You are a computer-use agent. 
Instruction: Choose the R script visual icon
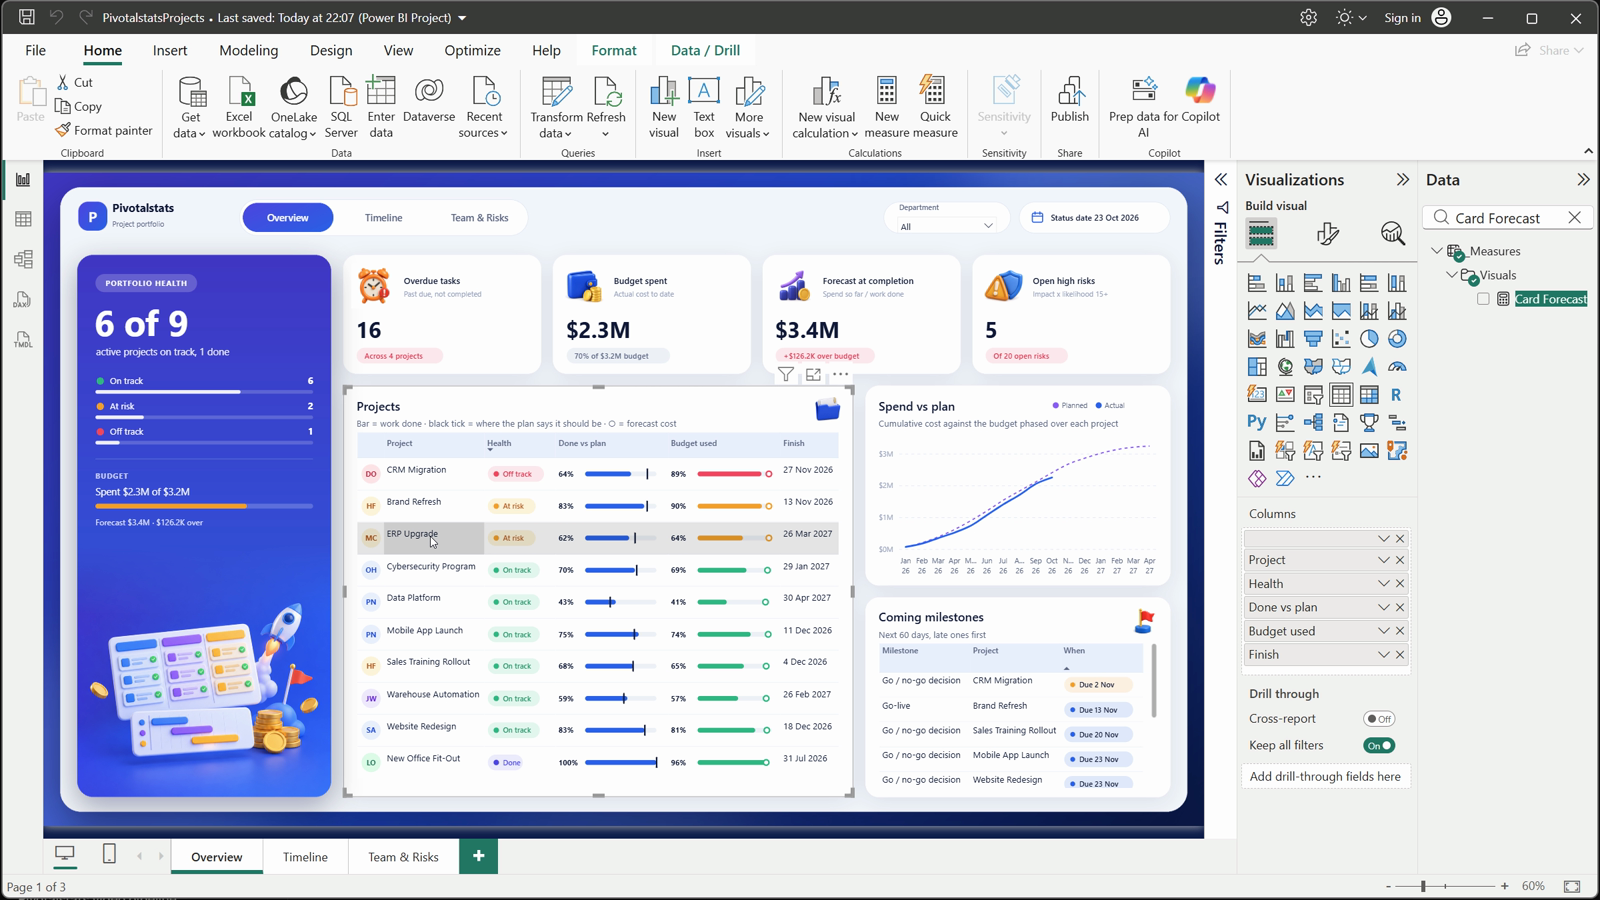pyautogui.click(x=1397, y=395)
